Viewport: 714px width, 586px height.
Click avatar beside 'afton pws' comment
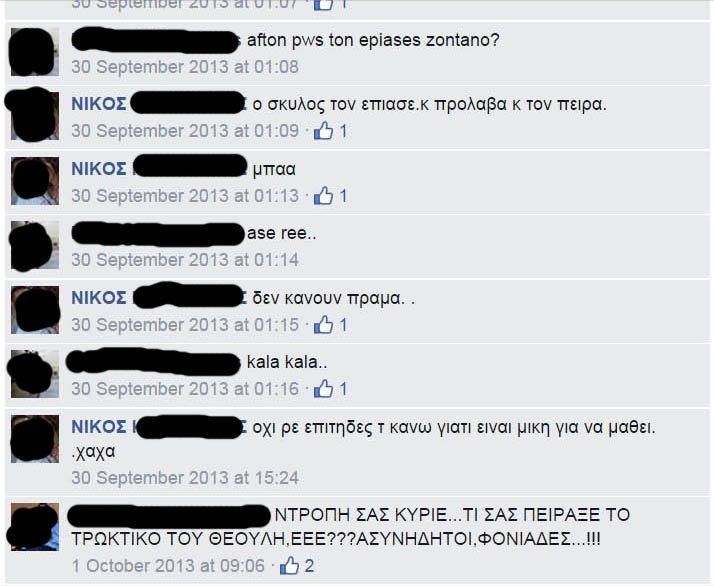35,52
